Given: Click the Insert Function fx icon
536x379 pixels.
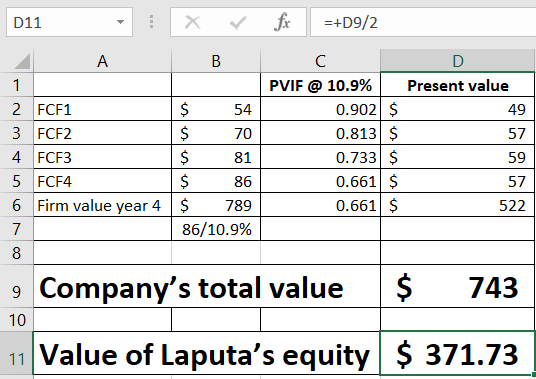Looking at the screenshot, I should (282, 22).
